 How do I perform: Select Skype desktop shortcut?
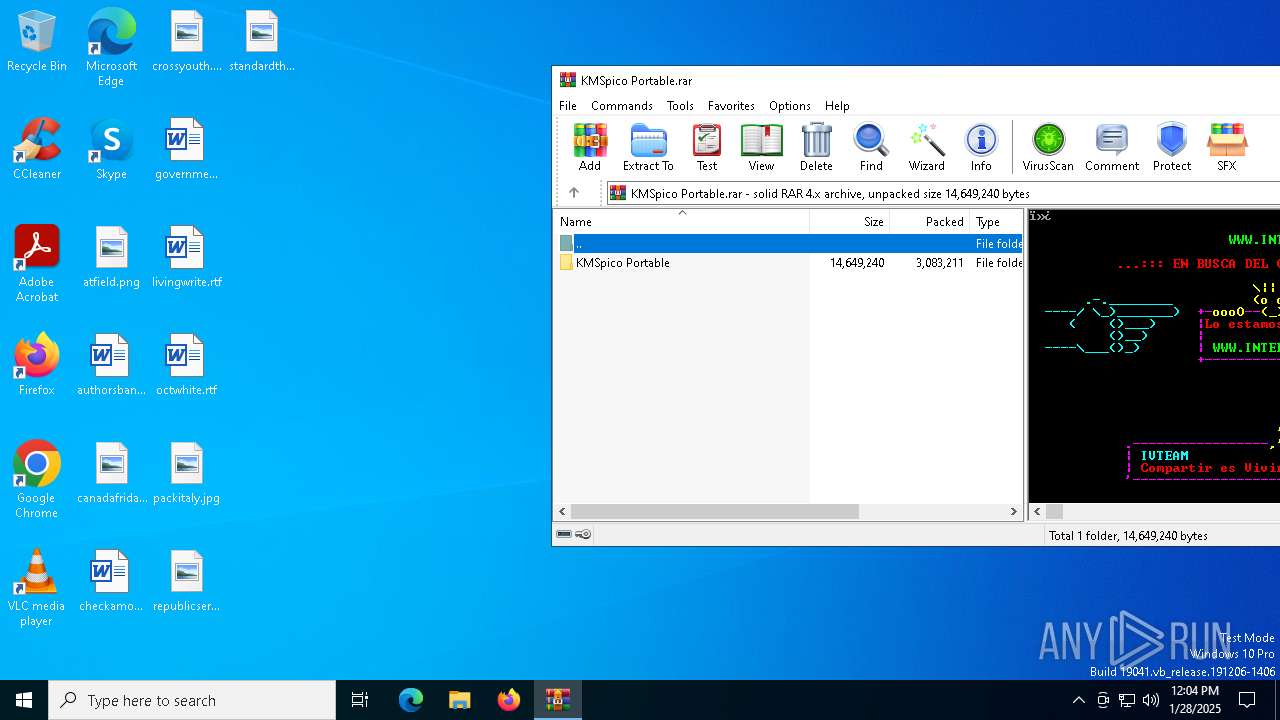point(111,149)
